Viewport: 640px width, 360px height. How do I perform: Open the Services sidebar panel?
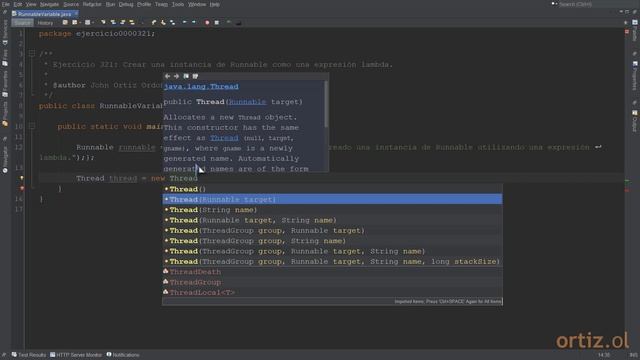tap(5, 32)
